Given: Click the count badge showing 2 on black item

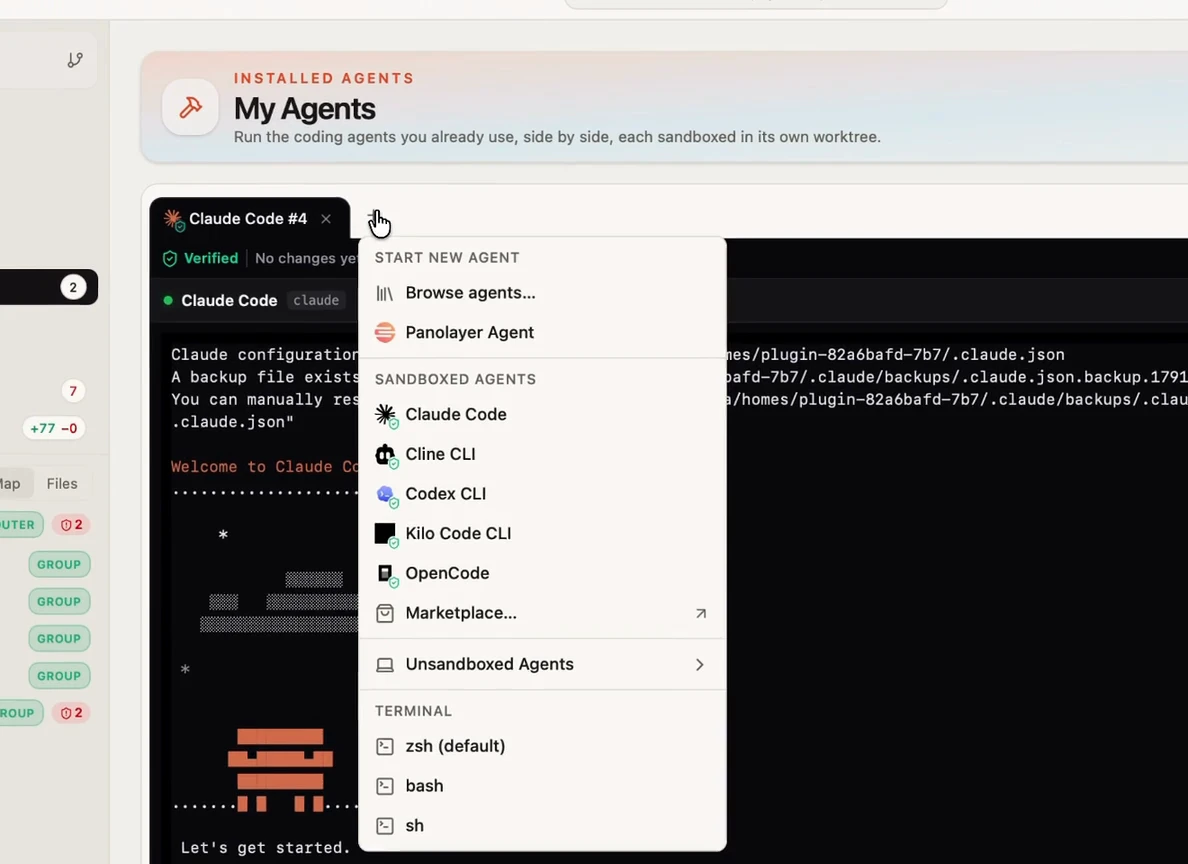Looking at the screenshot, I should 73,287.
